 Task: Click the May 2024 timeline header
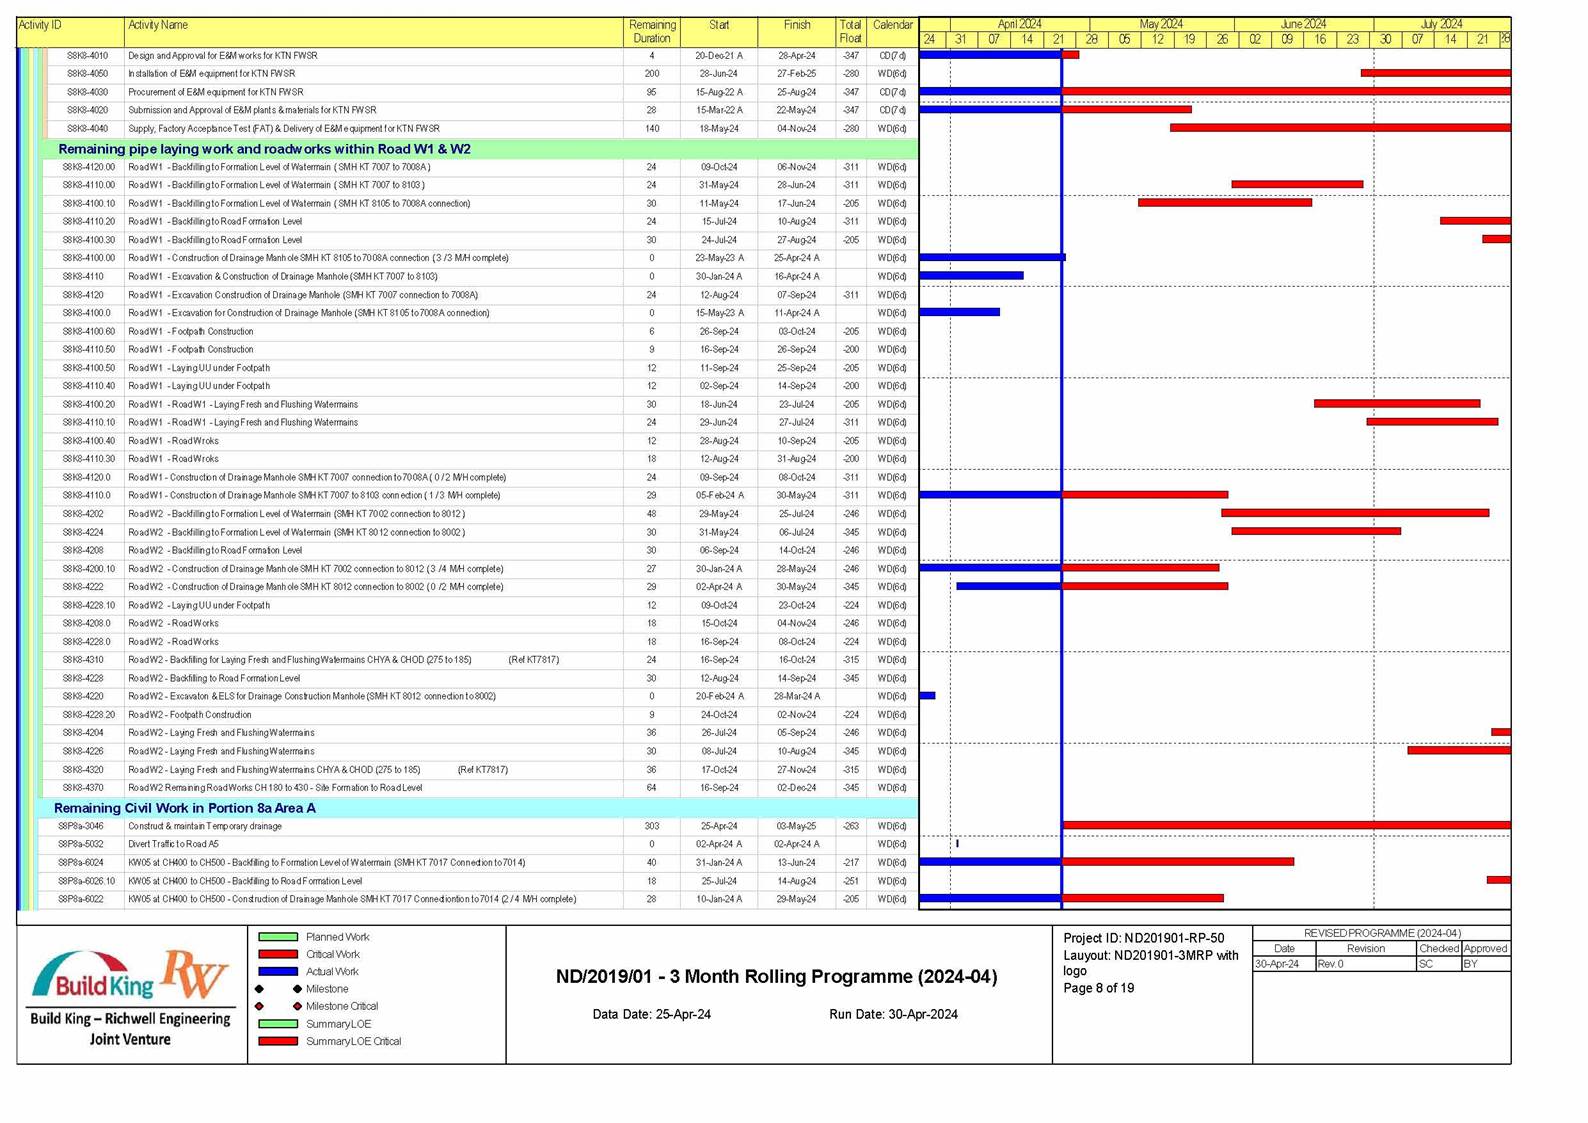(x=1160, y=24)
